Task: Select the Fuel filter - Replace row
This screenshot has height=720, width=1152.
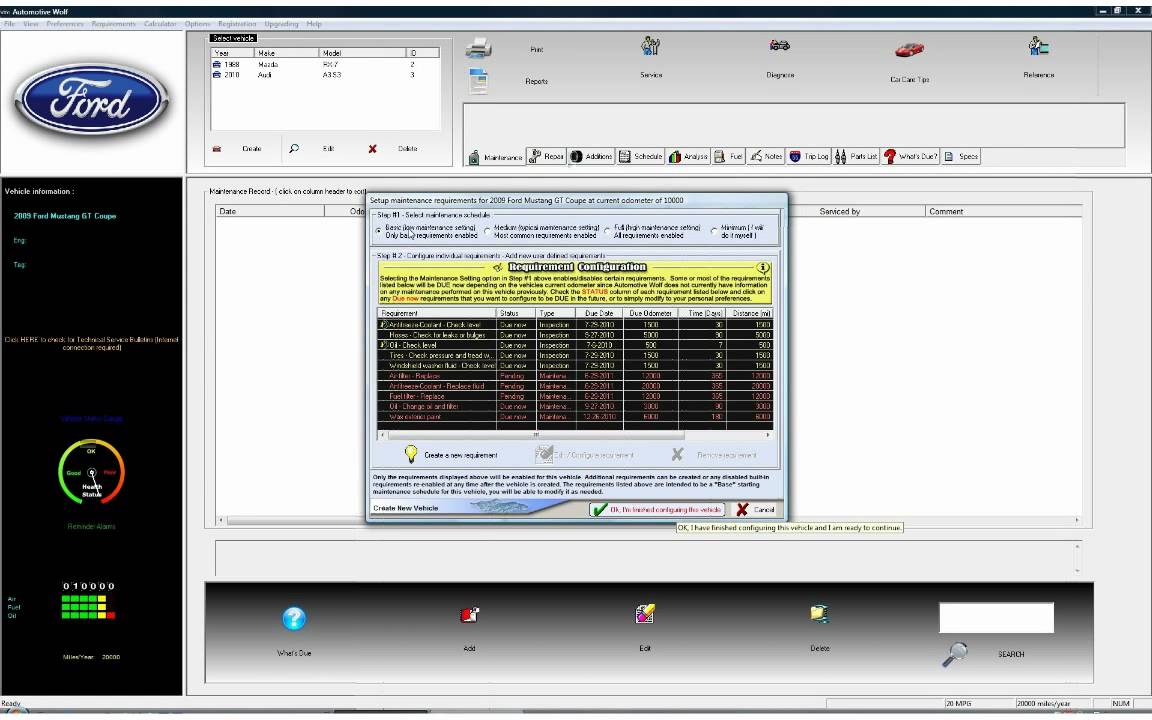Action: coord(575,396)
